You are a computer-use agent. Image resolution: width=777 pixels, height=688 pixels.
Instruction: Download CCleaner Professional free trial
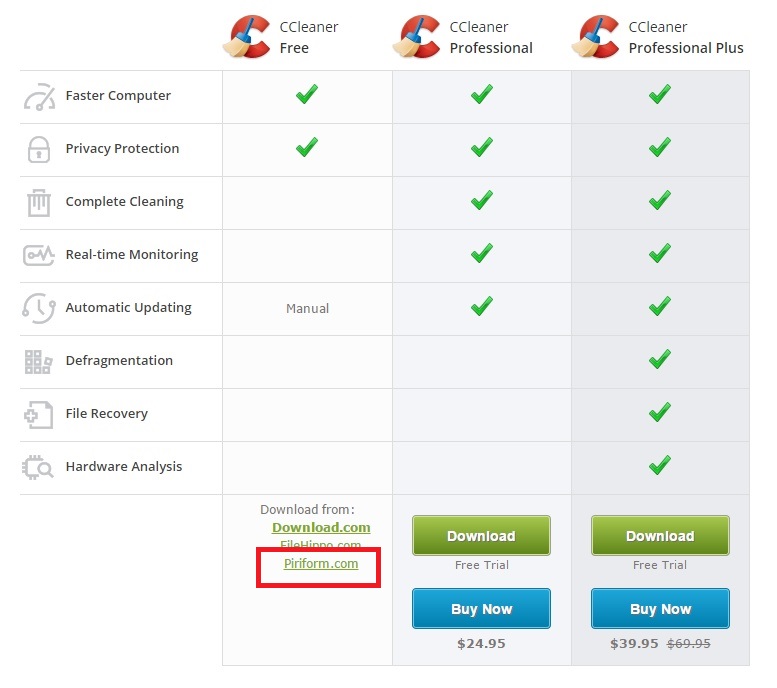click(x=481, y=535)
